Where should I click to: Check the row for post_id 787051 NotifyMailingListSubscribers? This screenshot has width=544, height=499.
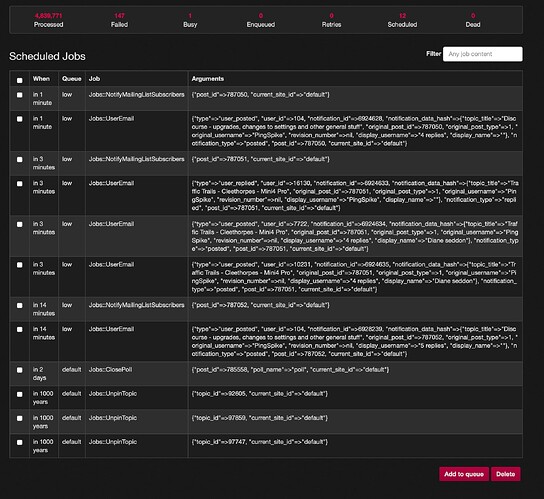[20, 160]
